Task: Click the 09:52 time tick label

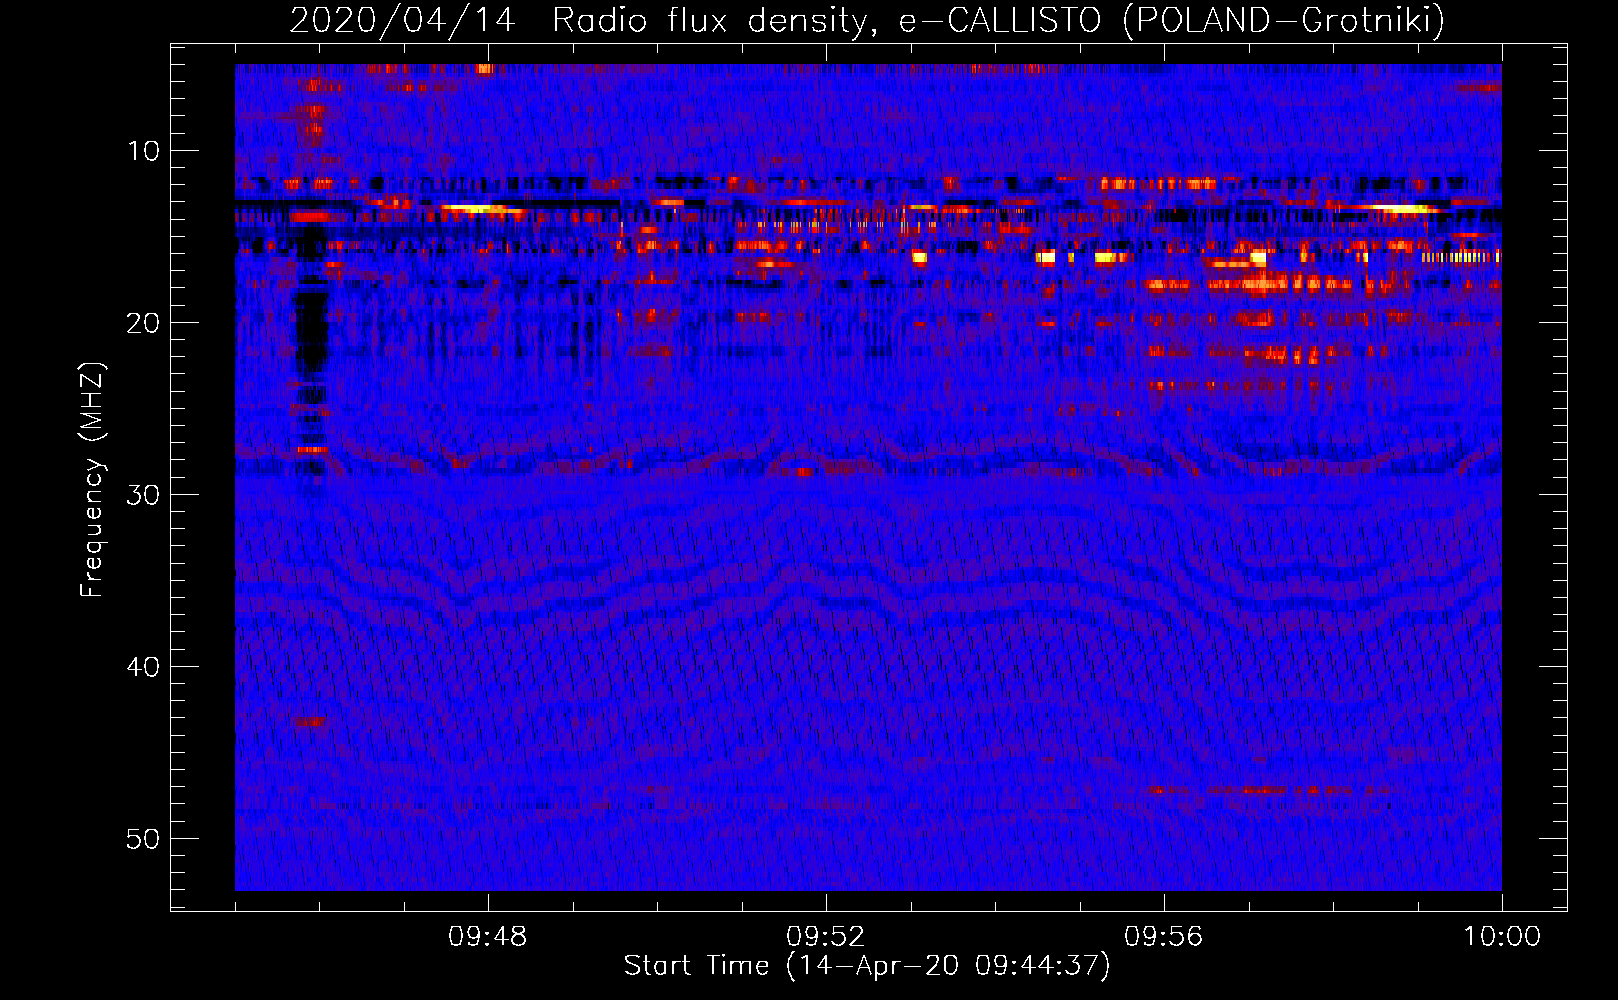Action: click(x=826, y=937)
